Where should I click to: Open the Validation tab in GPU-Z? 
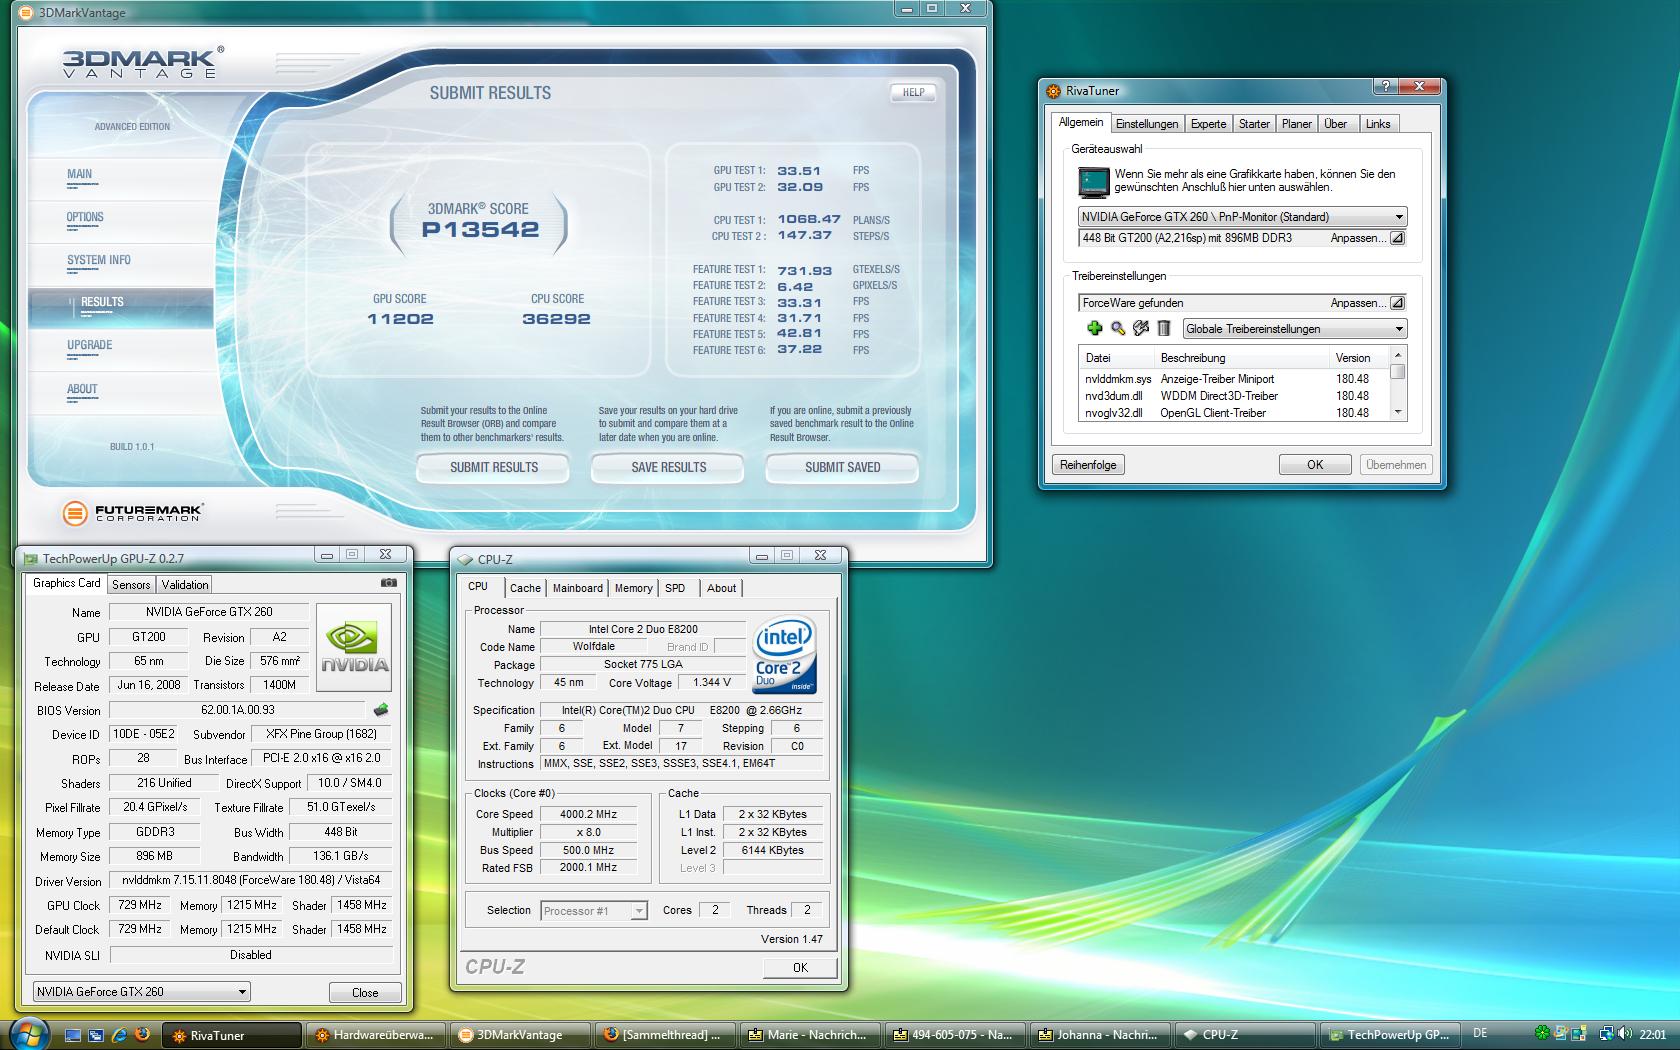(185, 585)
